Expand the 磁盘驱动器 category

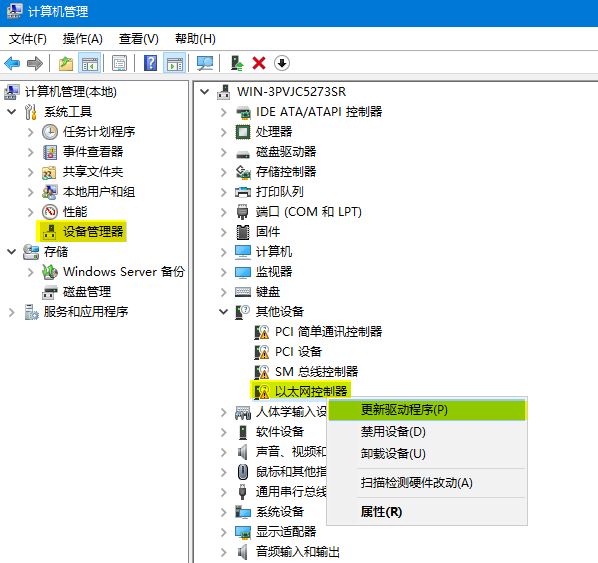223,152
